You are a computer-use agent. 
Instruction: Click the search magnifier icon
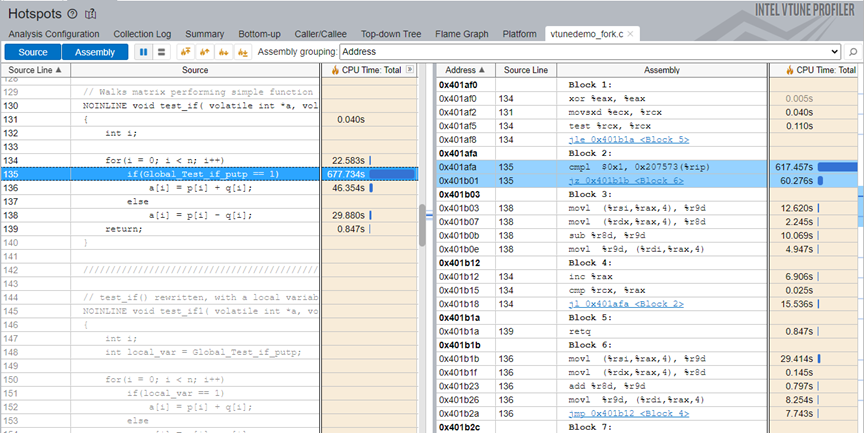point(853,51)
